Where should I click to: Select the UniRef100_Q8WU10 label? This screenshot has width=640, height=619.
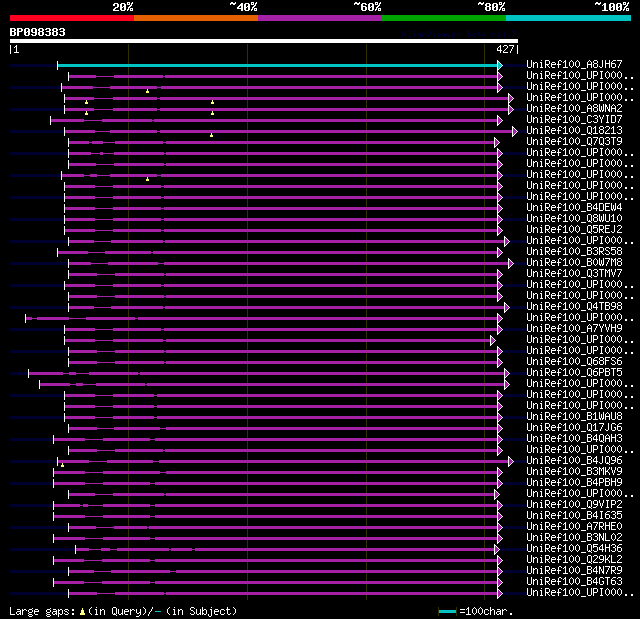click(574, 219)
